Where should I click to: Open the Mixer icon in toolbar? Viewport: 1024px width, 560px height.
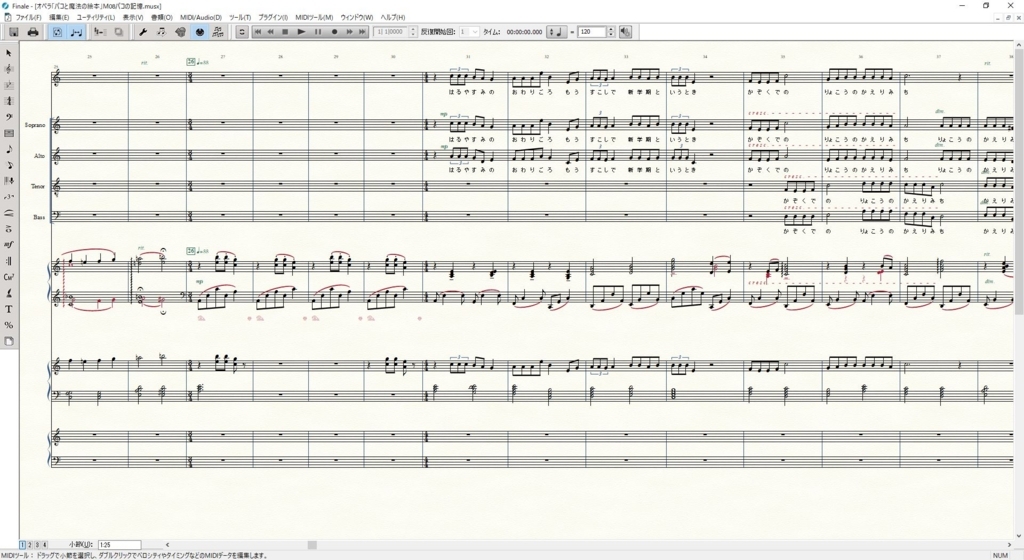coord(100,32)
